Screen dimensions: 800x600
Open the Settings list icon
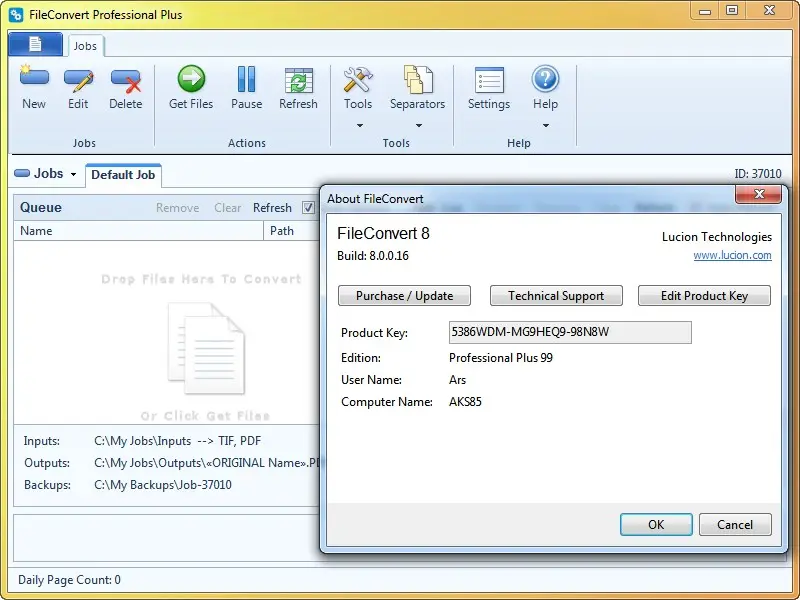(489, 80)
